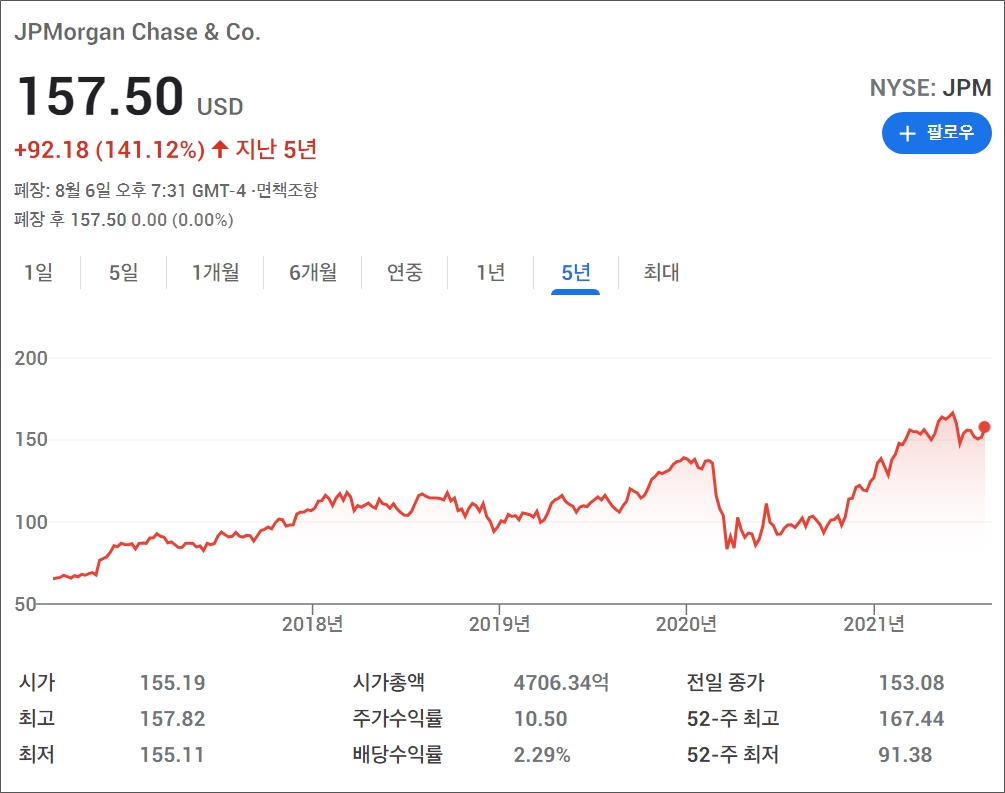Image resolution: width=1005 pixels, height=793 pixels.
Task: Click the 2019년 axis label
Action: tap(499, 624)
